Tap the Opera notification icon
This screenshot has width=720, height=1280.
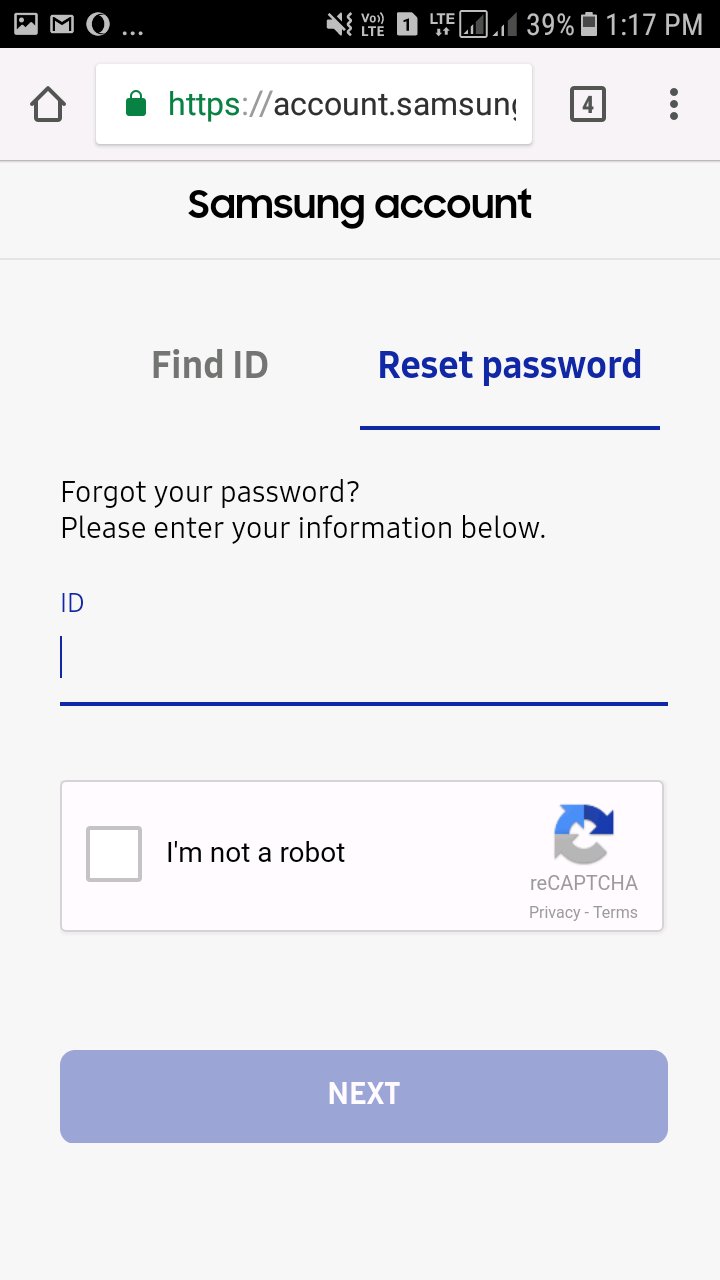coord(97,24)
